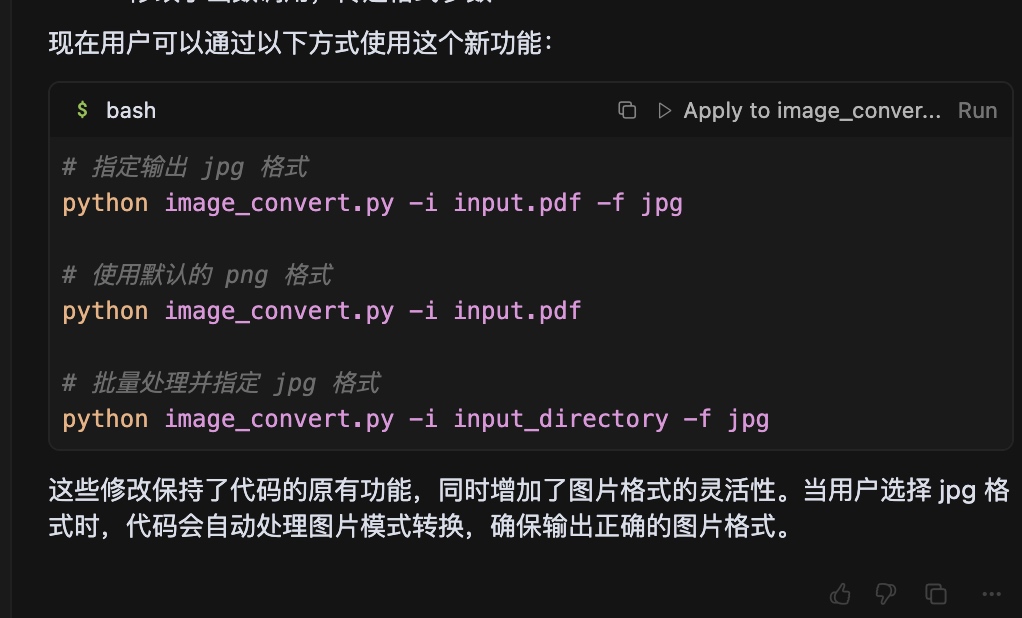Click the input.pdf -f jpg command line

tap(373, 203)
